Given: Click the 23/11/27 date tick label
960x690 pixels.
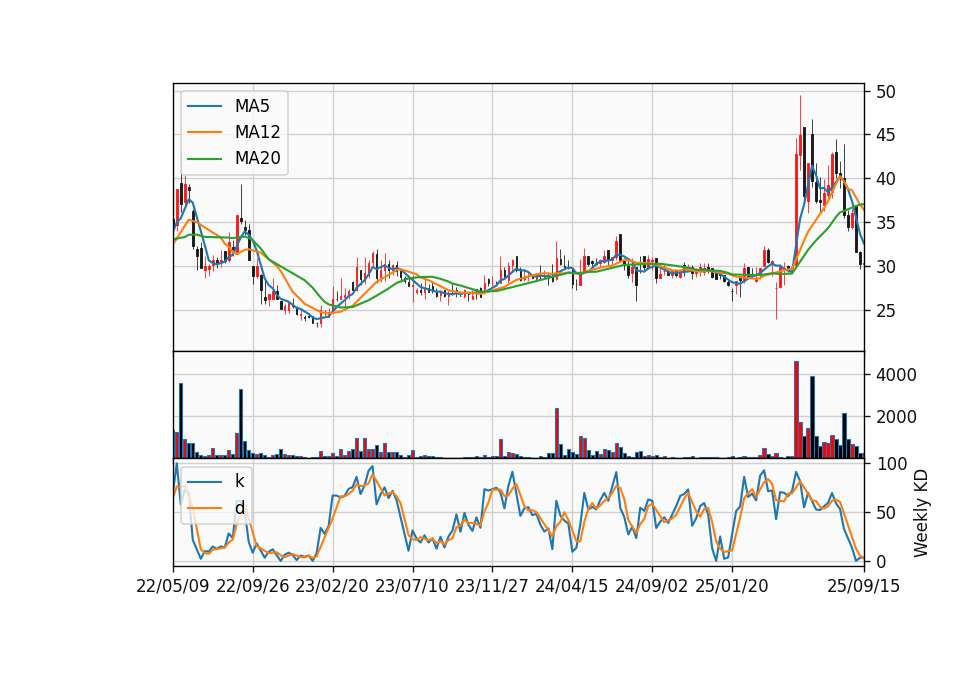Looking at the screenshot, I should tap(492, 586).
